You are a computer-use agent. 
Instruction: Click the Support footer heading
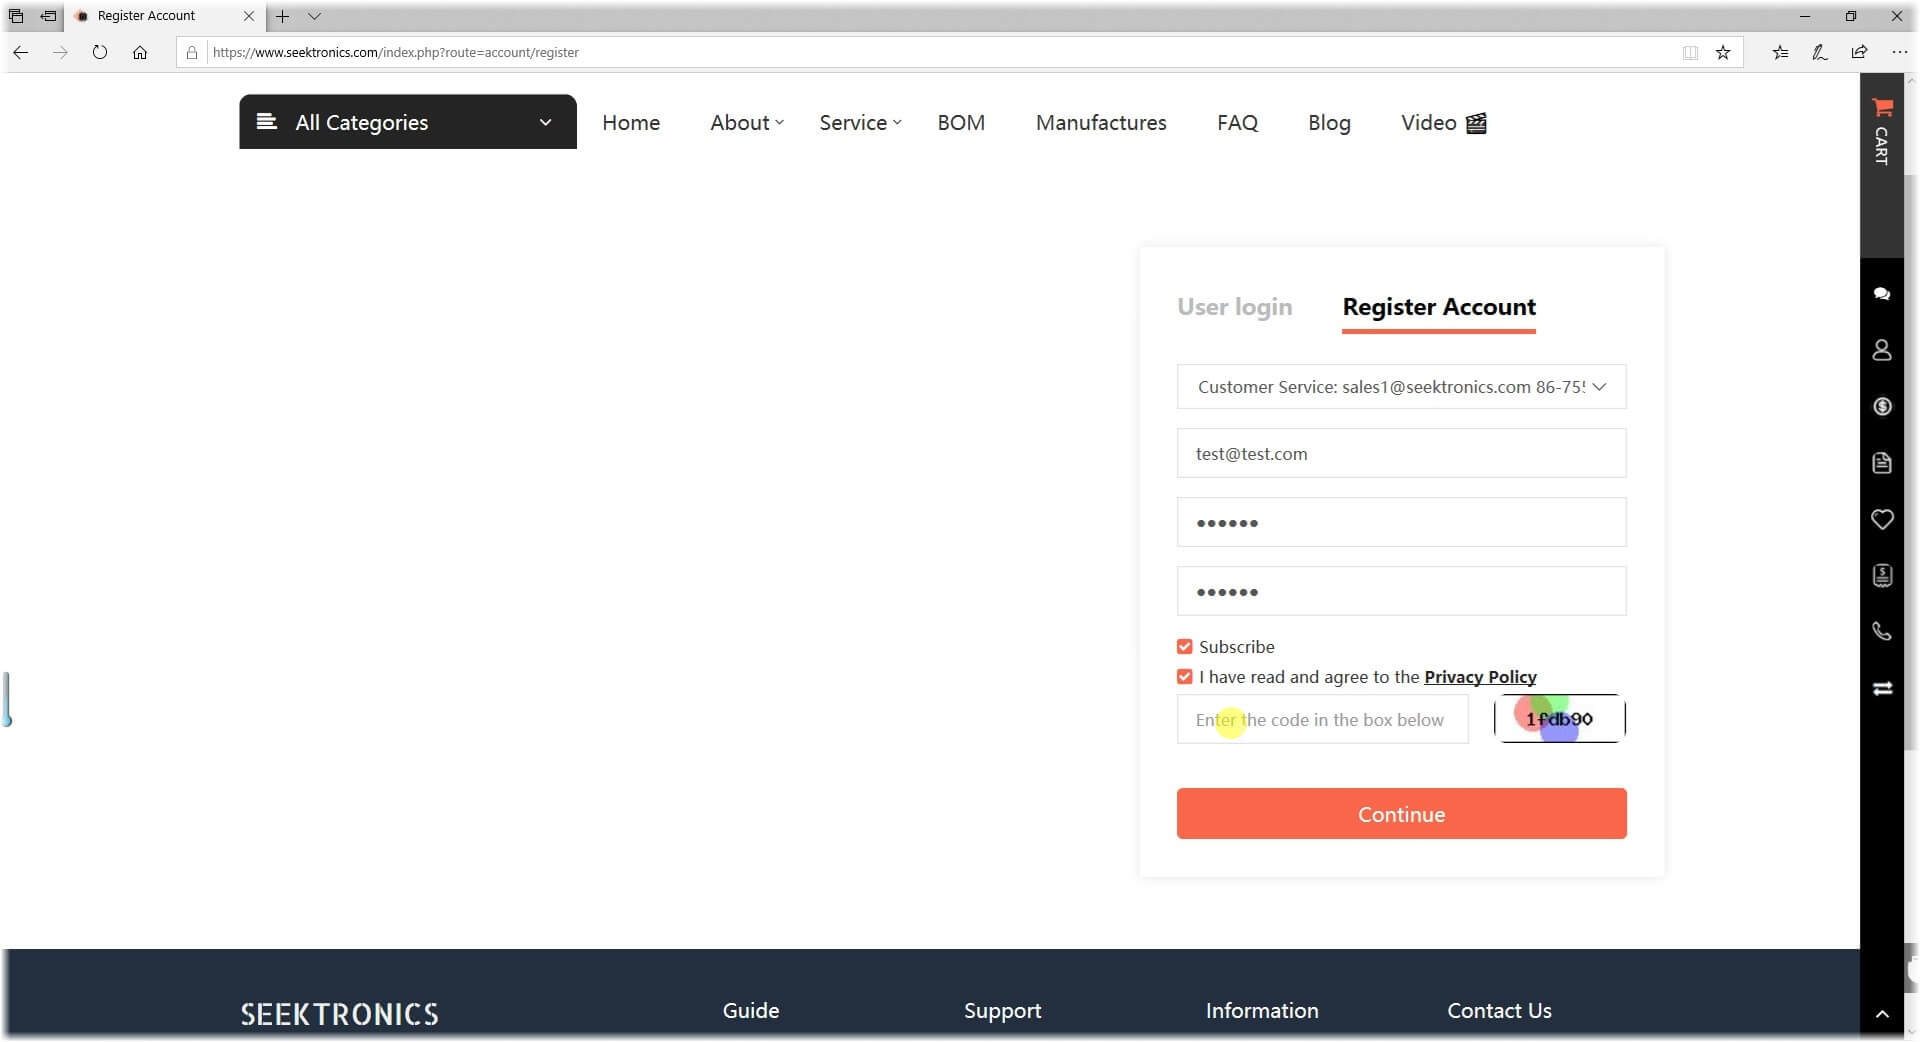coord(1002,1011)
